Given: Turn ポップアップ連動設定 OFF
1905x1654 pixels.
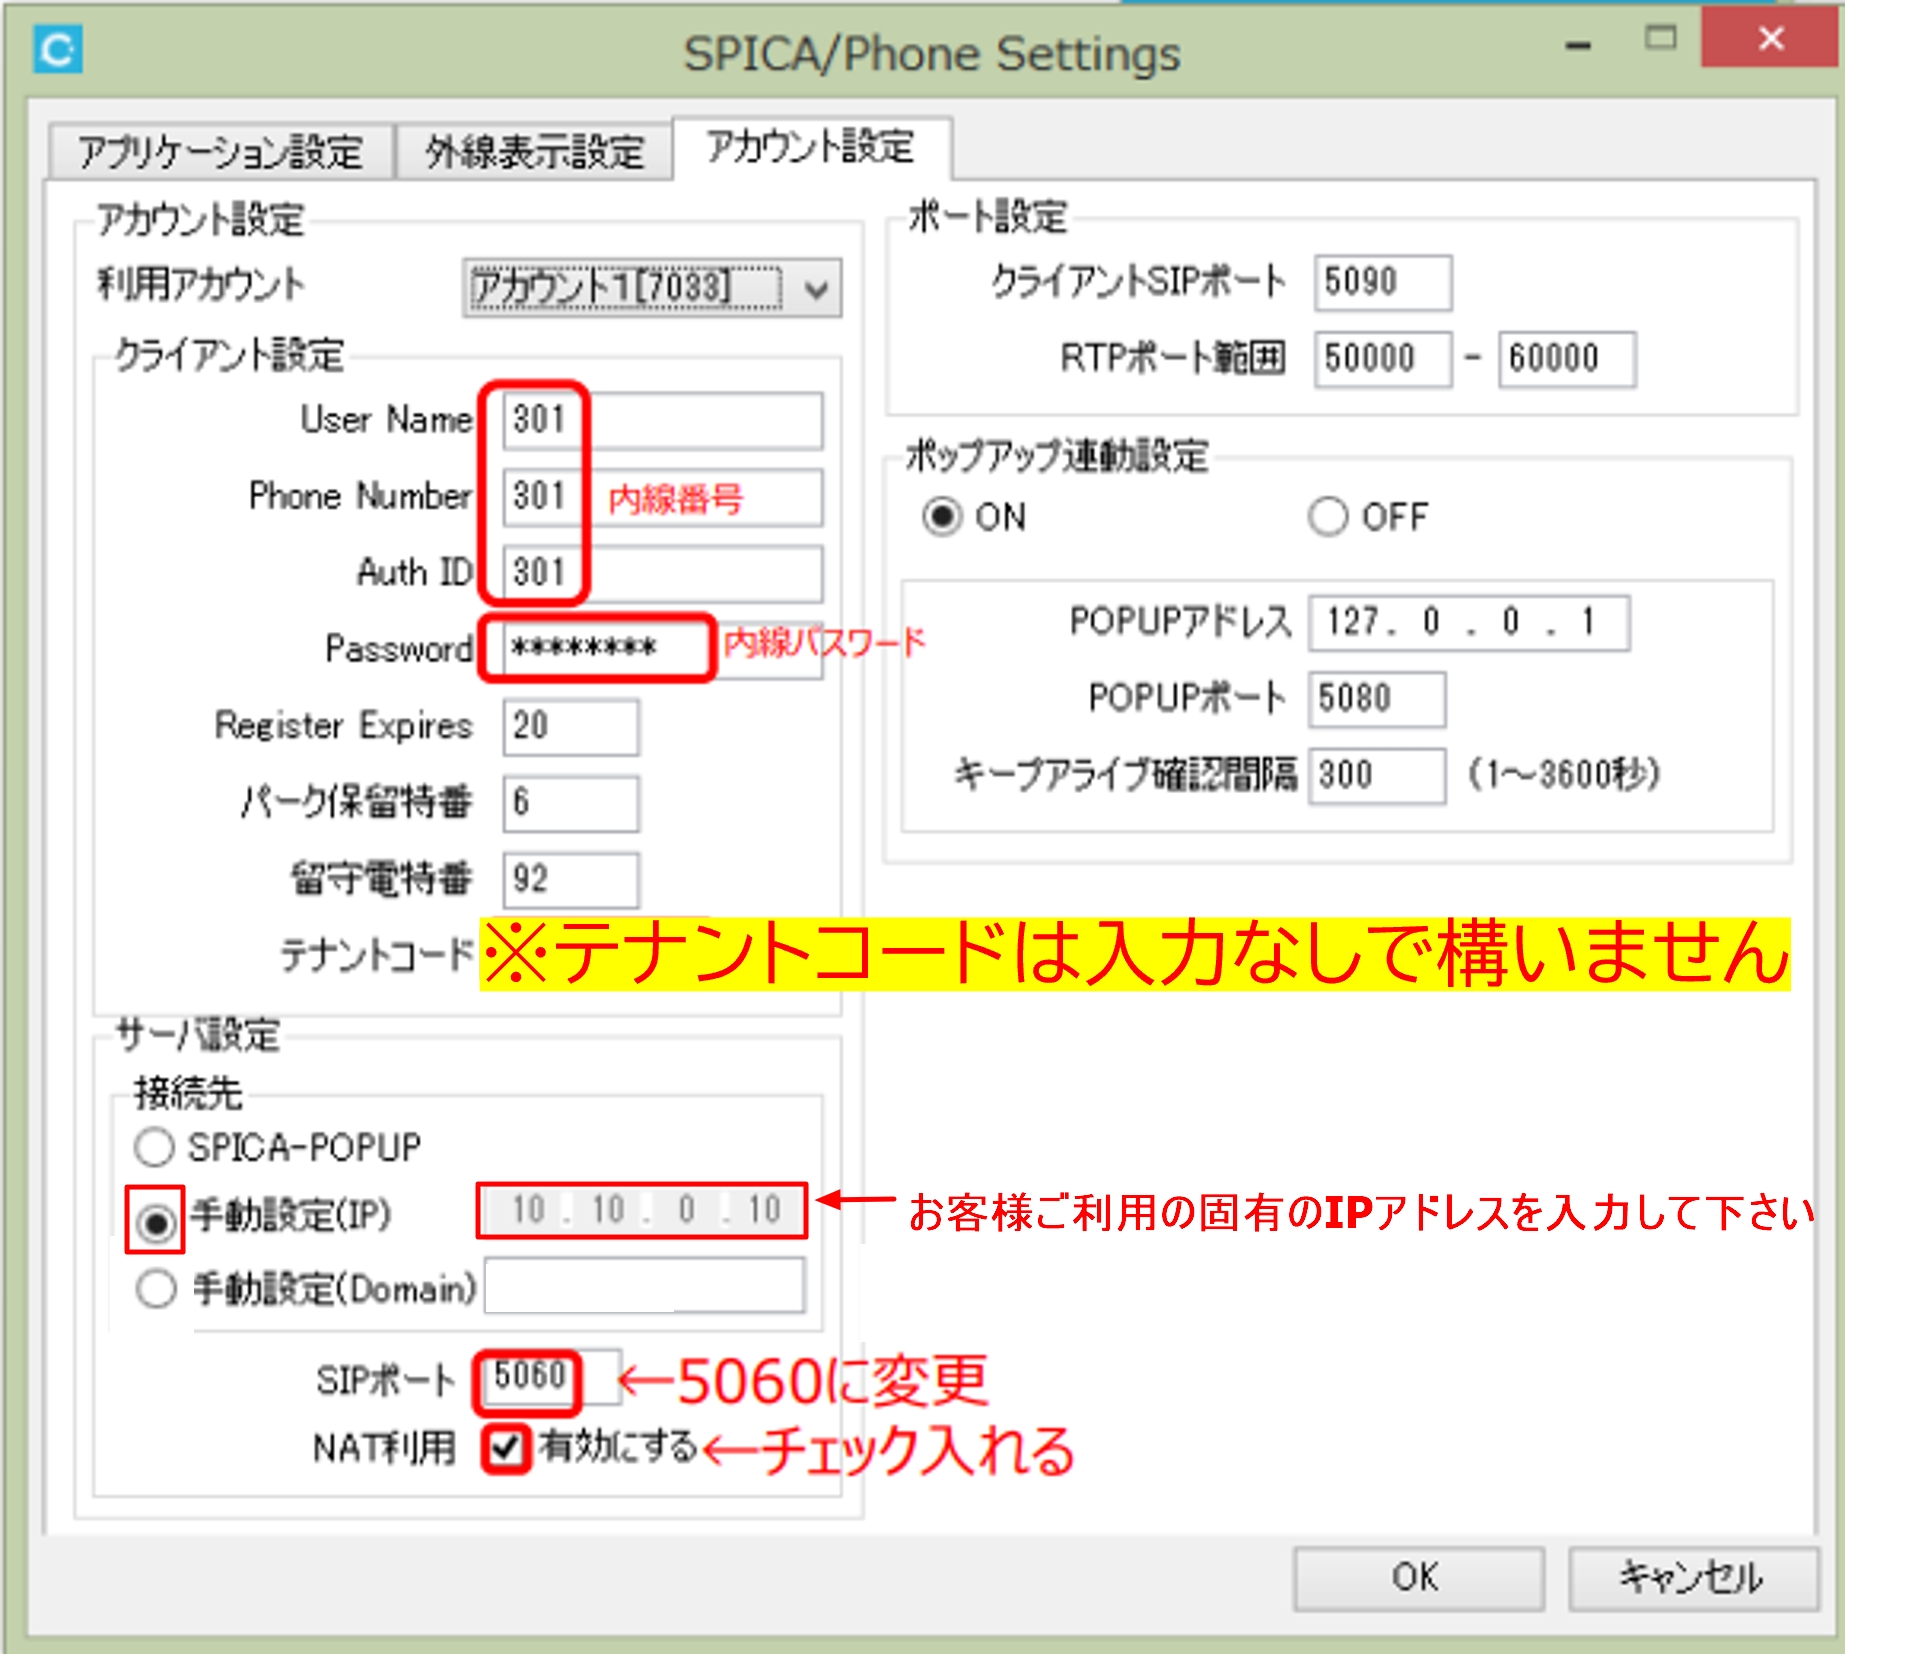Looking at the screenshot, I should pyautogui.click(x=1328, y=517).
